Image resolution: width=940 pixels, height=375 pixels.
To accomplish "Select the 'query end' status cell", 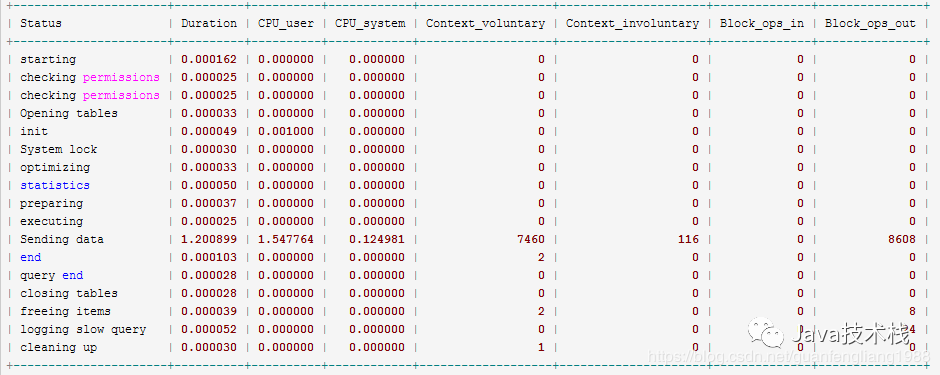I will (52, 275).
